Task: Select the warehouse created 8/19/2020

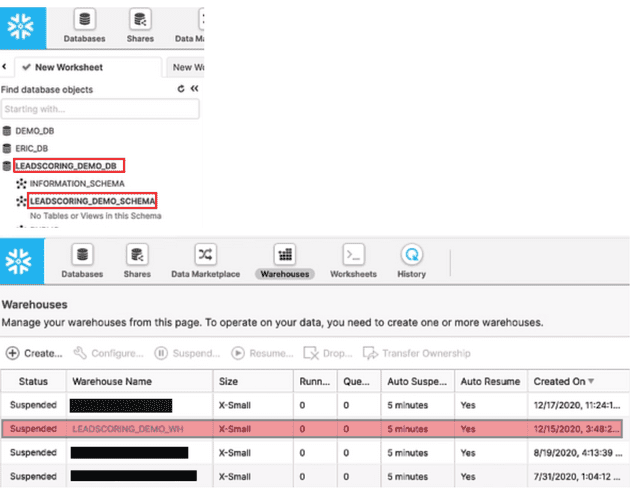Action: pyautogui.click(x=315, y=453)
